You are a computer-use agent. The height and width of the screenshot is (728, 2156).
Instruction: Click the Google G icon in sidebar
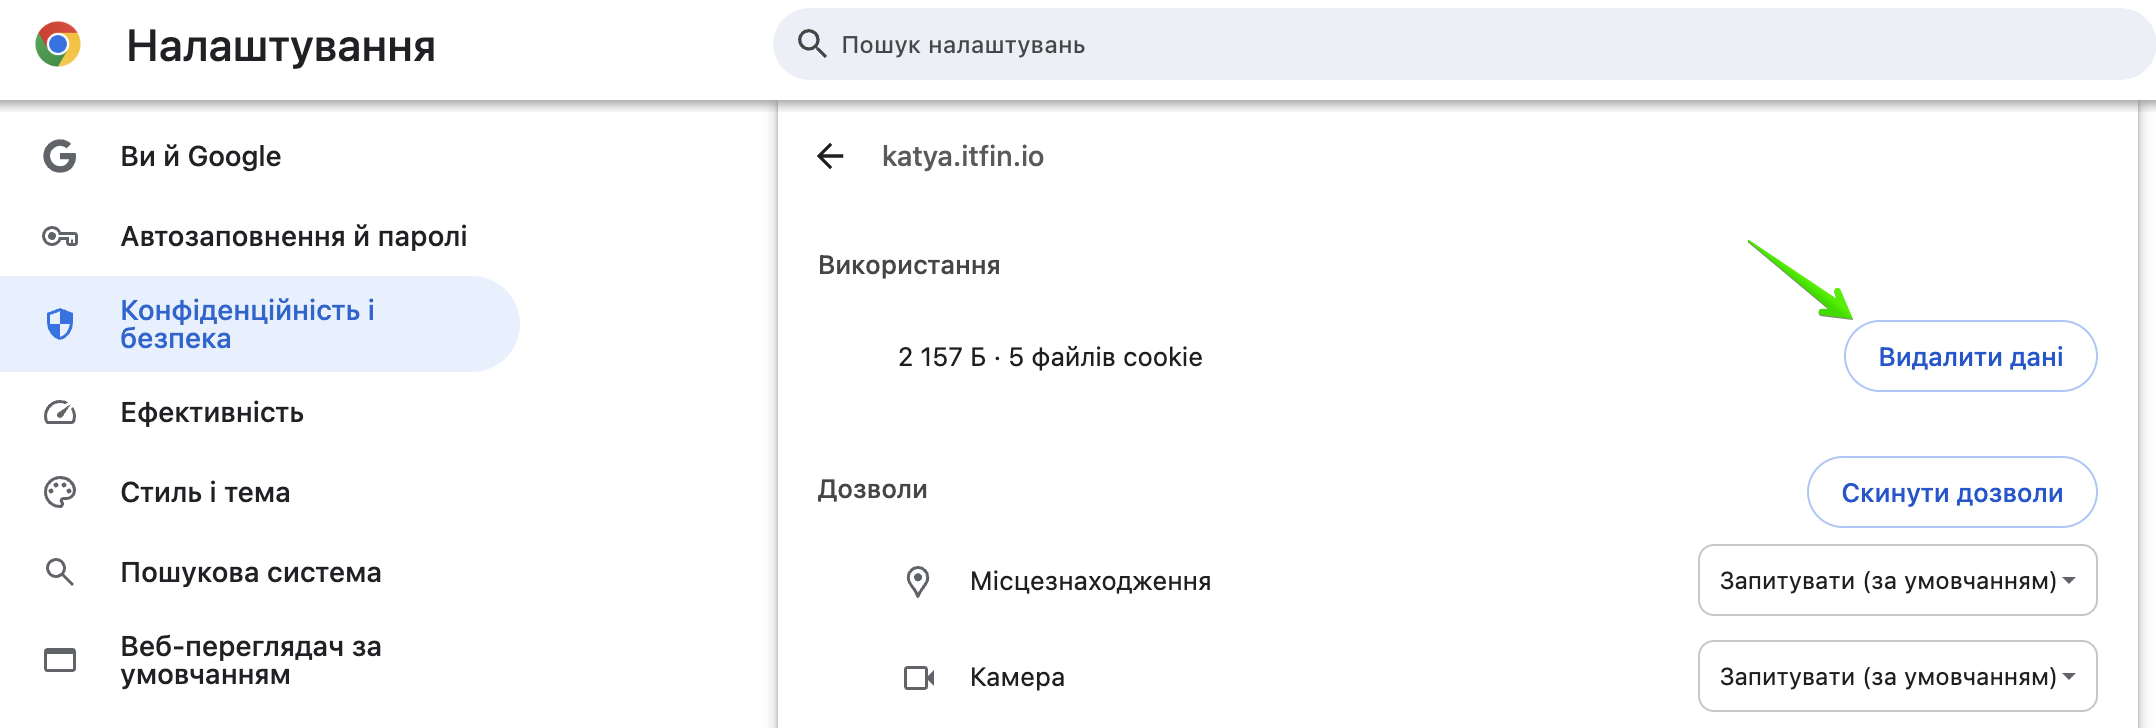tap(60, 156)
